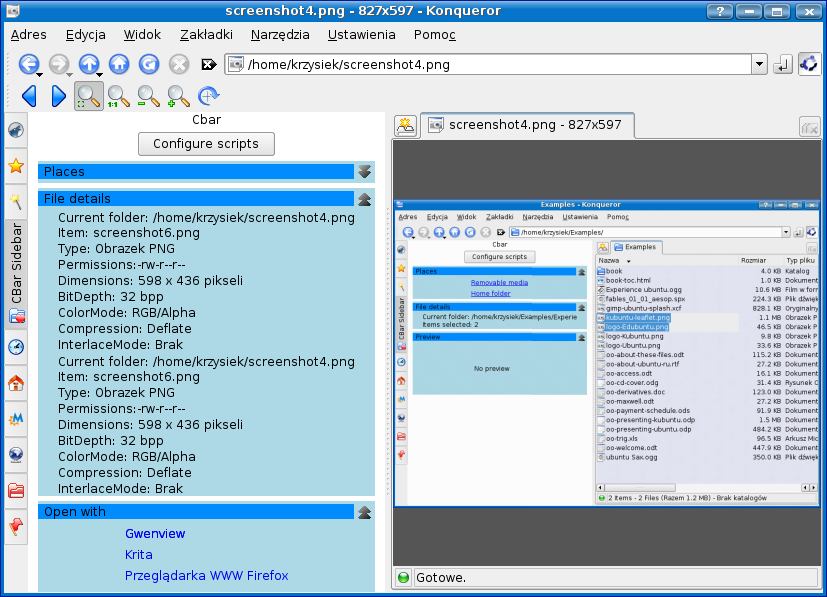The width and height of the screenshot is (827, 597).
Task: Click the zoom to actual size 1:1 icon
Action: click(x=118, y=97)
